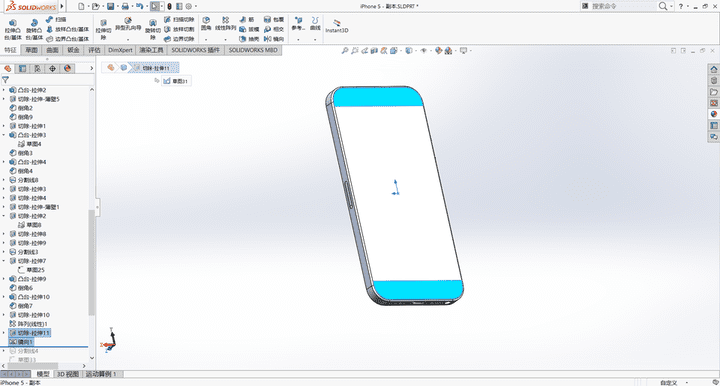Choose the 拔模 draft tool
Image resolution: width=720 pixels, height=386 pixels.
[x=249, y=29]
